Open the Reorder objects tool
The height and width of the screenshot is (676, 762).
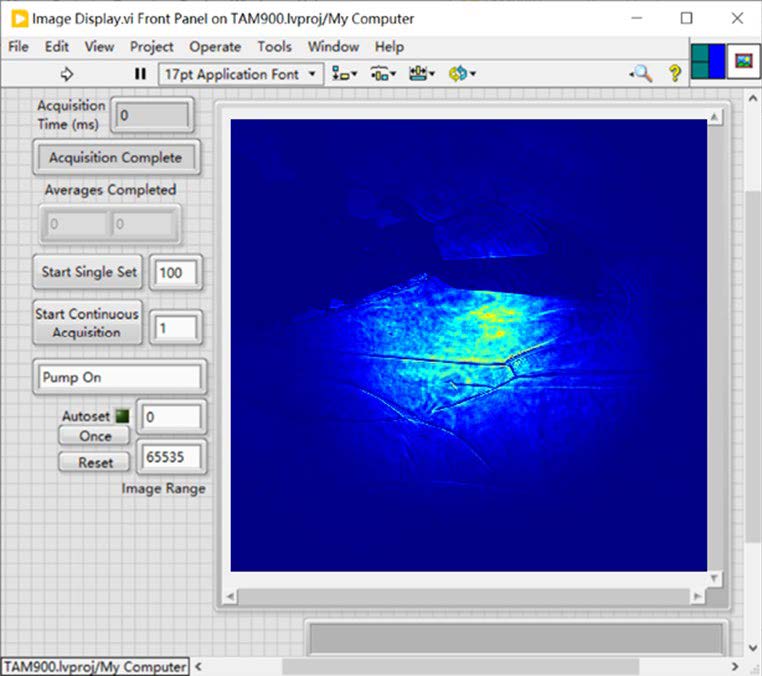462,74
